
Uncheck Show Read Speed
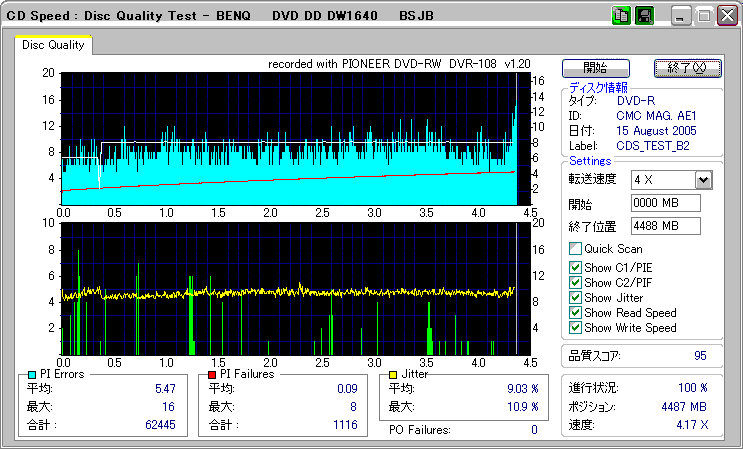(x=575, y=313)
